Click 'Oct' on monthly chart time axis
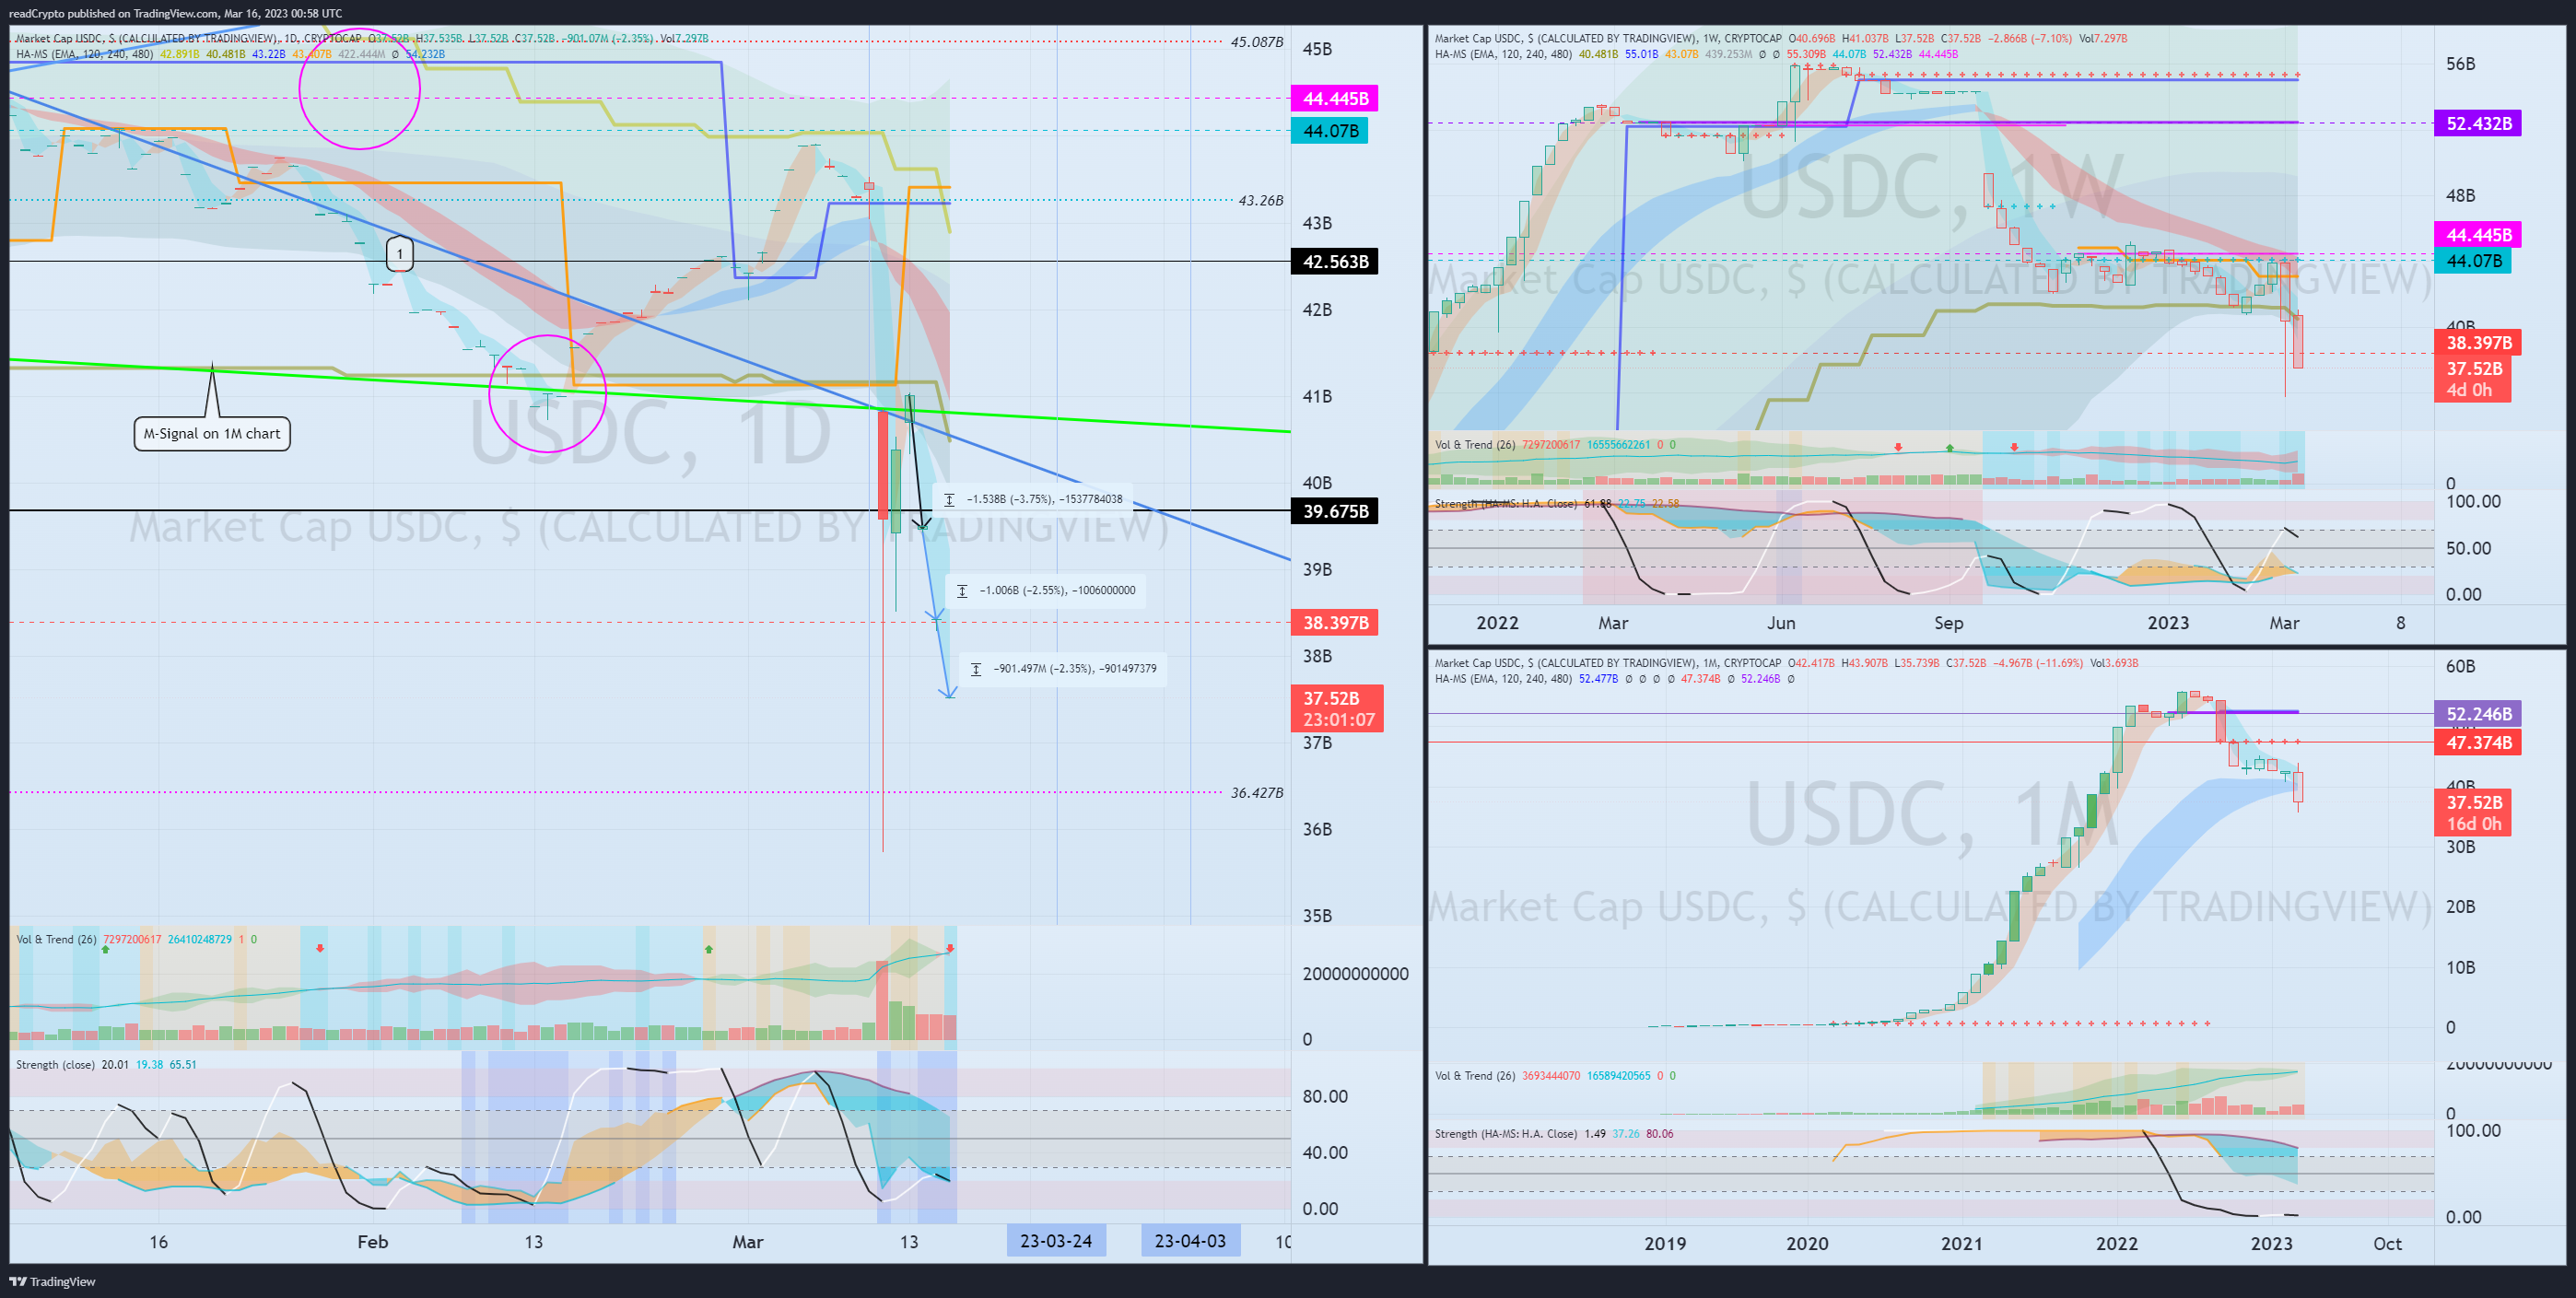This screenshot has height=1298, width=2576. coord(2387,1243)
